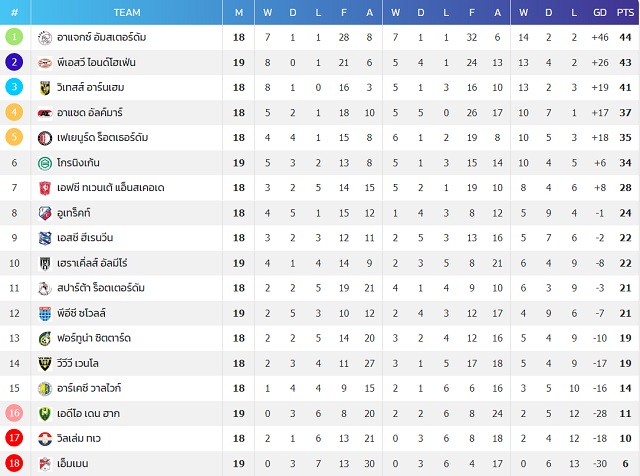Image resolution: width=640 pixels, height=476 pixels.
Task: Open the อาแจกซ์ อัมสเตอร์ดัม team link
Action: point(102,38)
